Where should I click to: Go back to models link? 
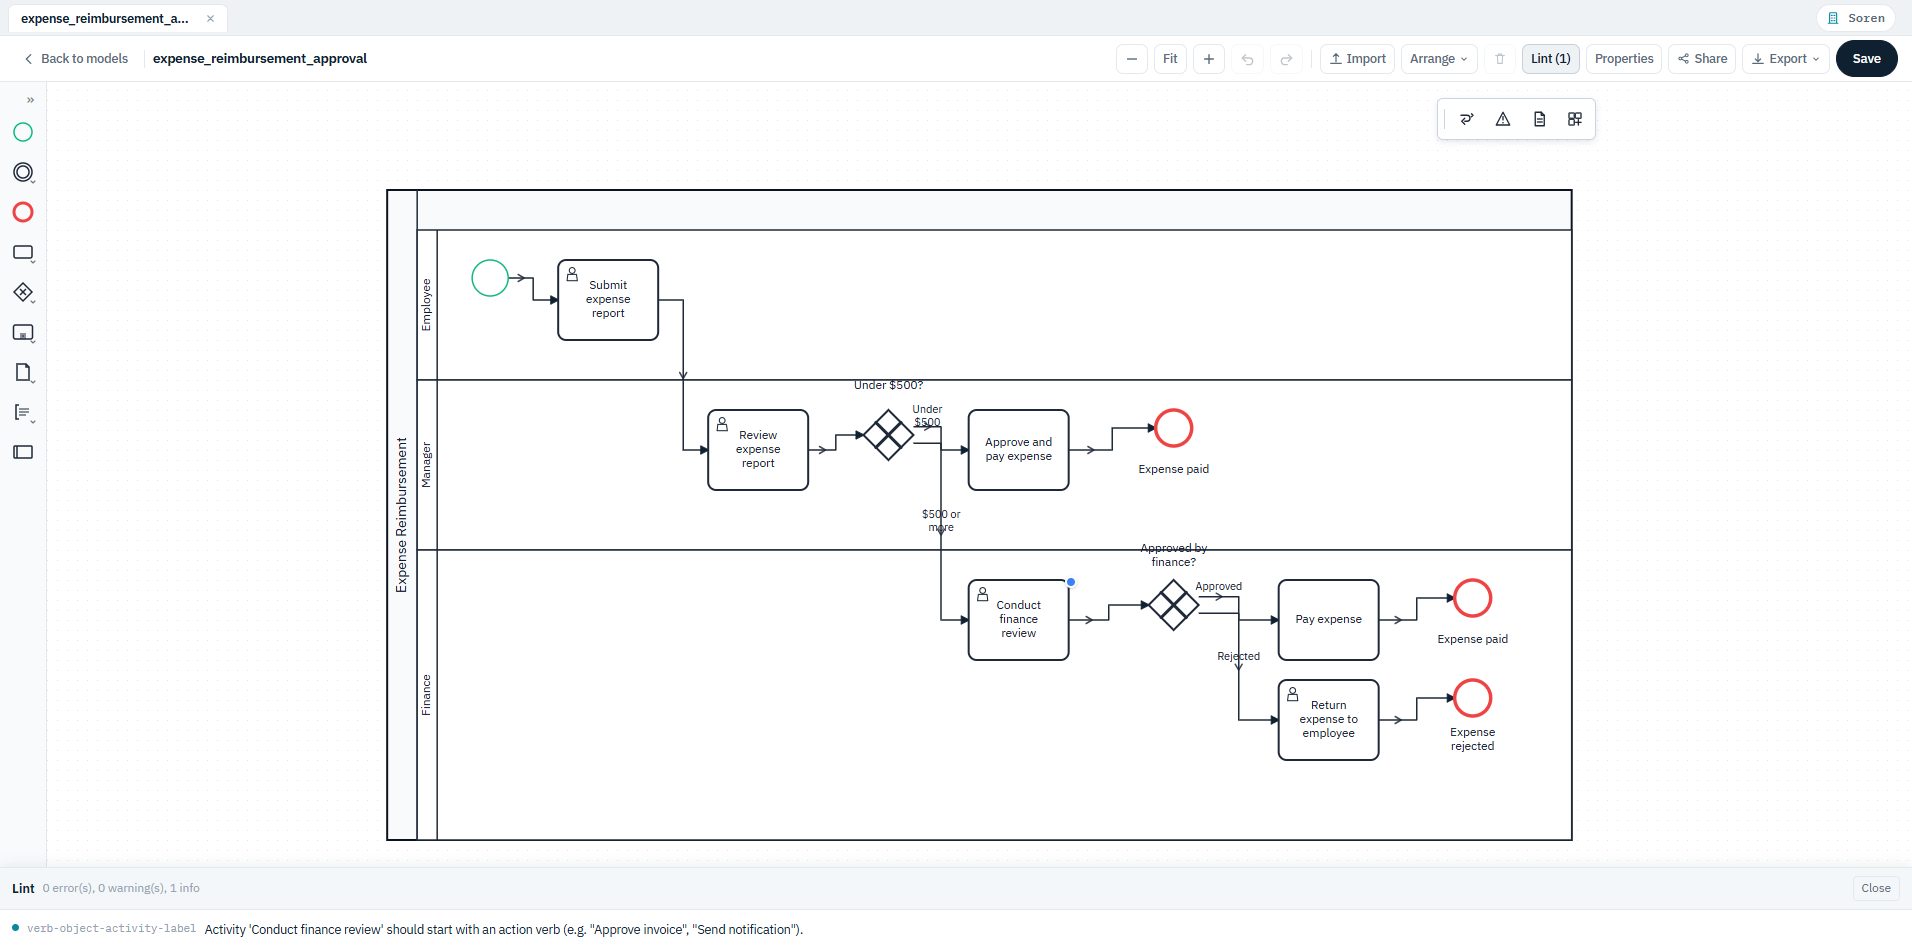pyautogui.click(x=76, y=59)
